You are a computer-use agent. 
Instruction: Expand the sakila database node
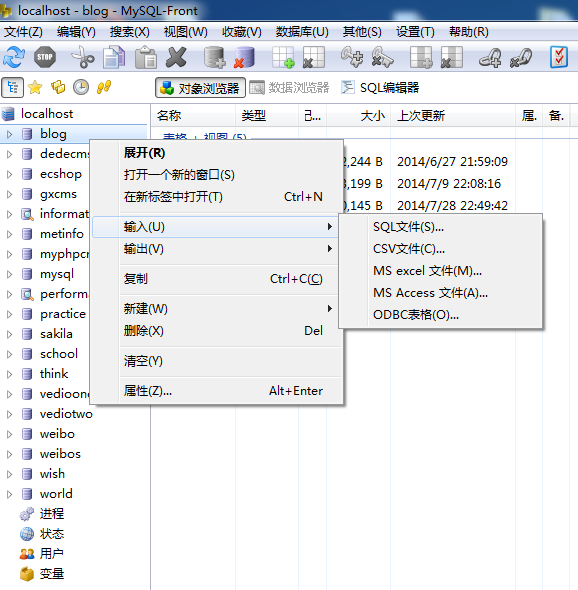coord(9,334)
